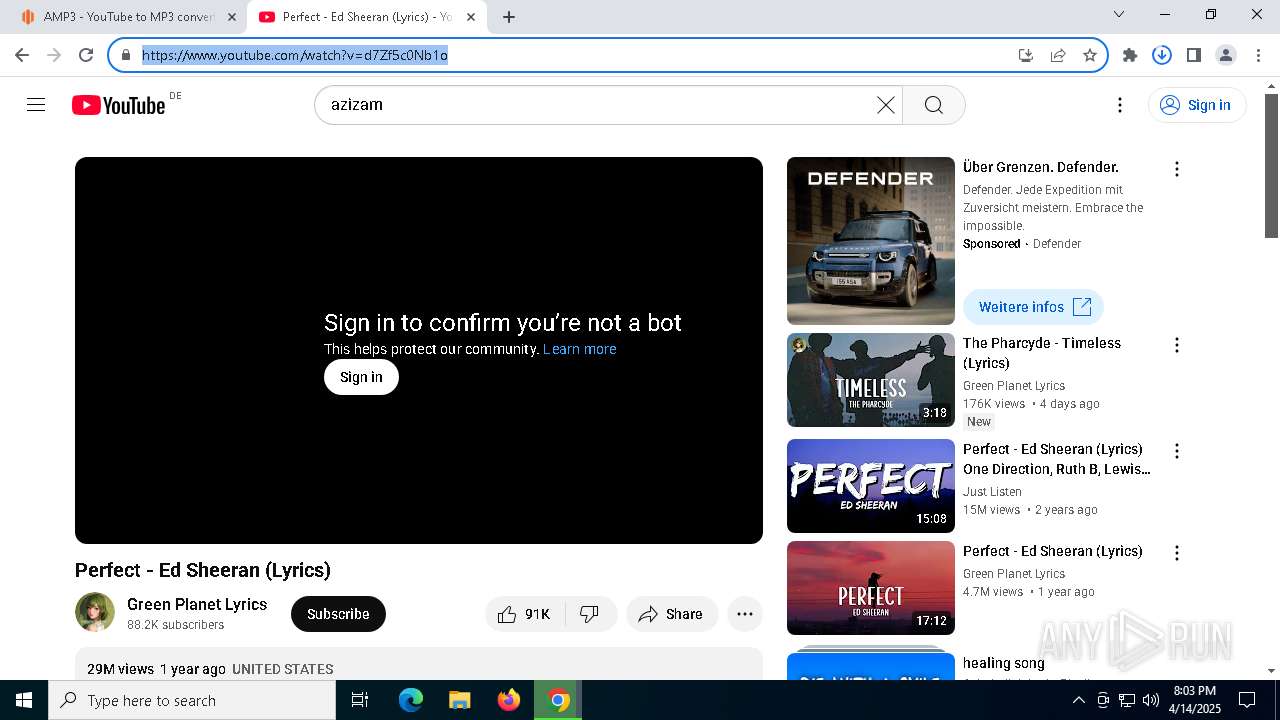The width and height of the screenshot is (1280, 720).
Task: Click page vertical scrollbar
Action: [1271, 165]
